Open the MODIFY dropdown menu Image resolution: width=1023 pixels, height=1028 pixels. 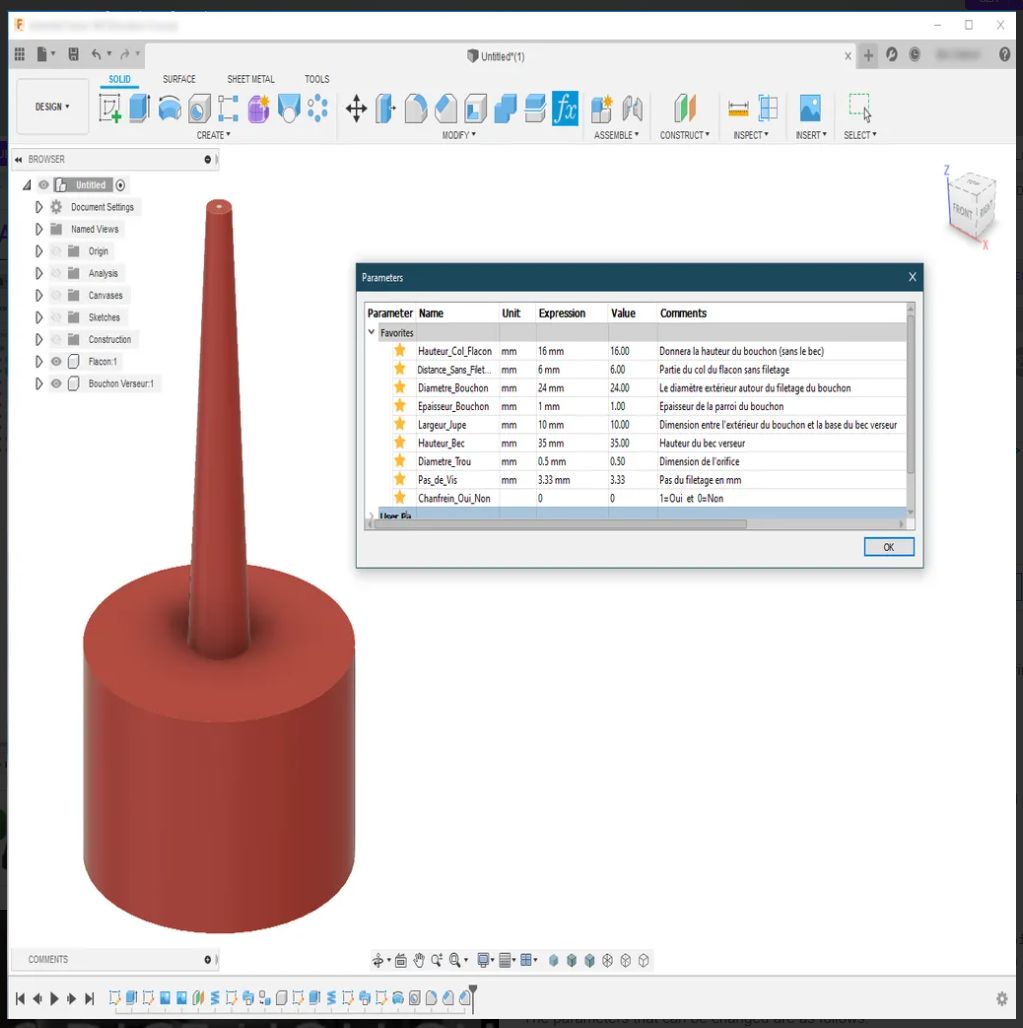[459, 135]
